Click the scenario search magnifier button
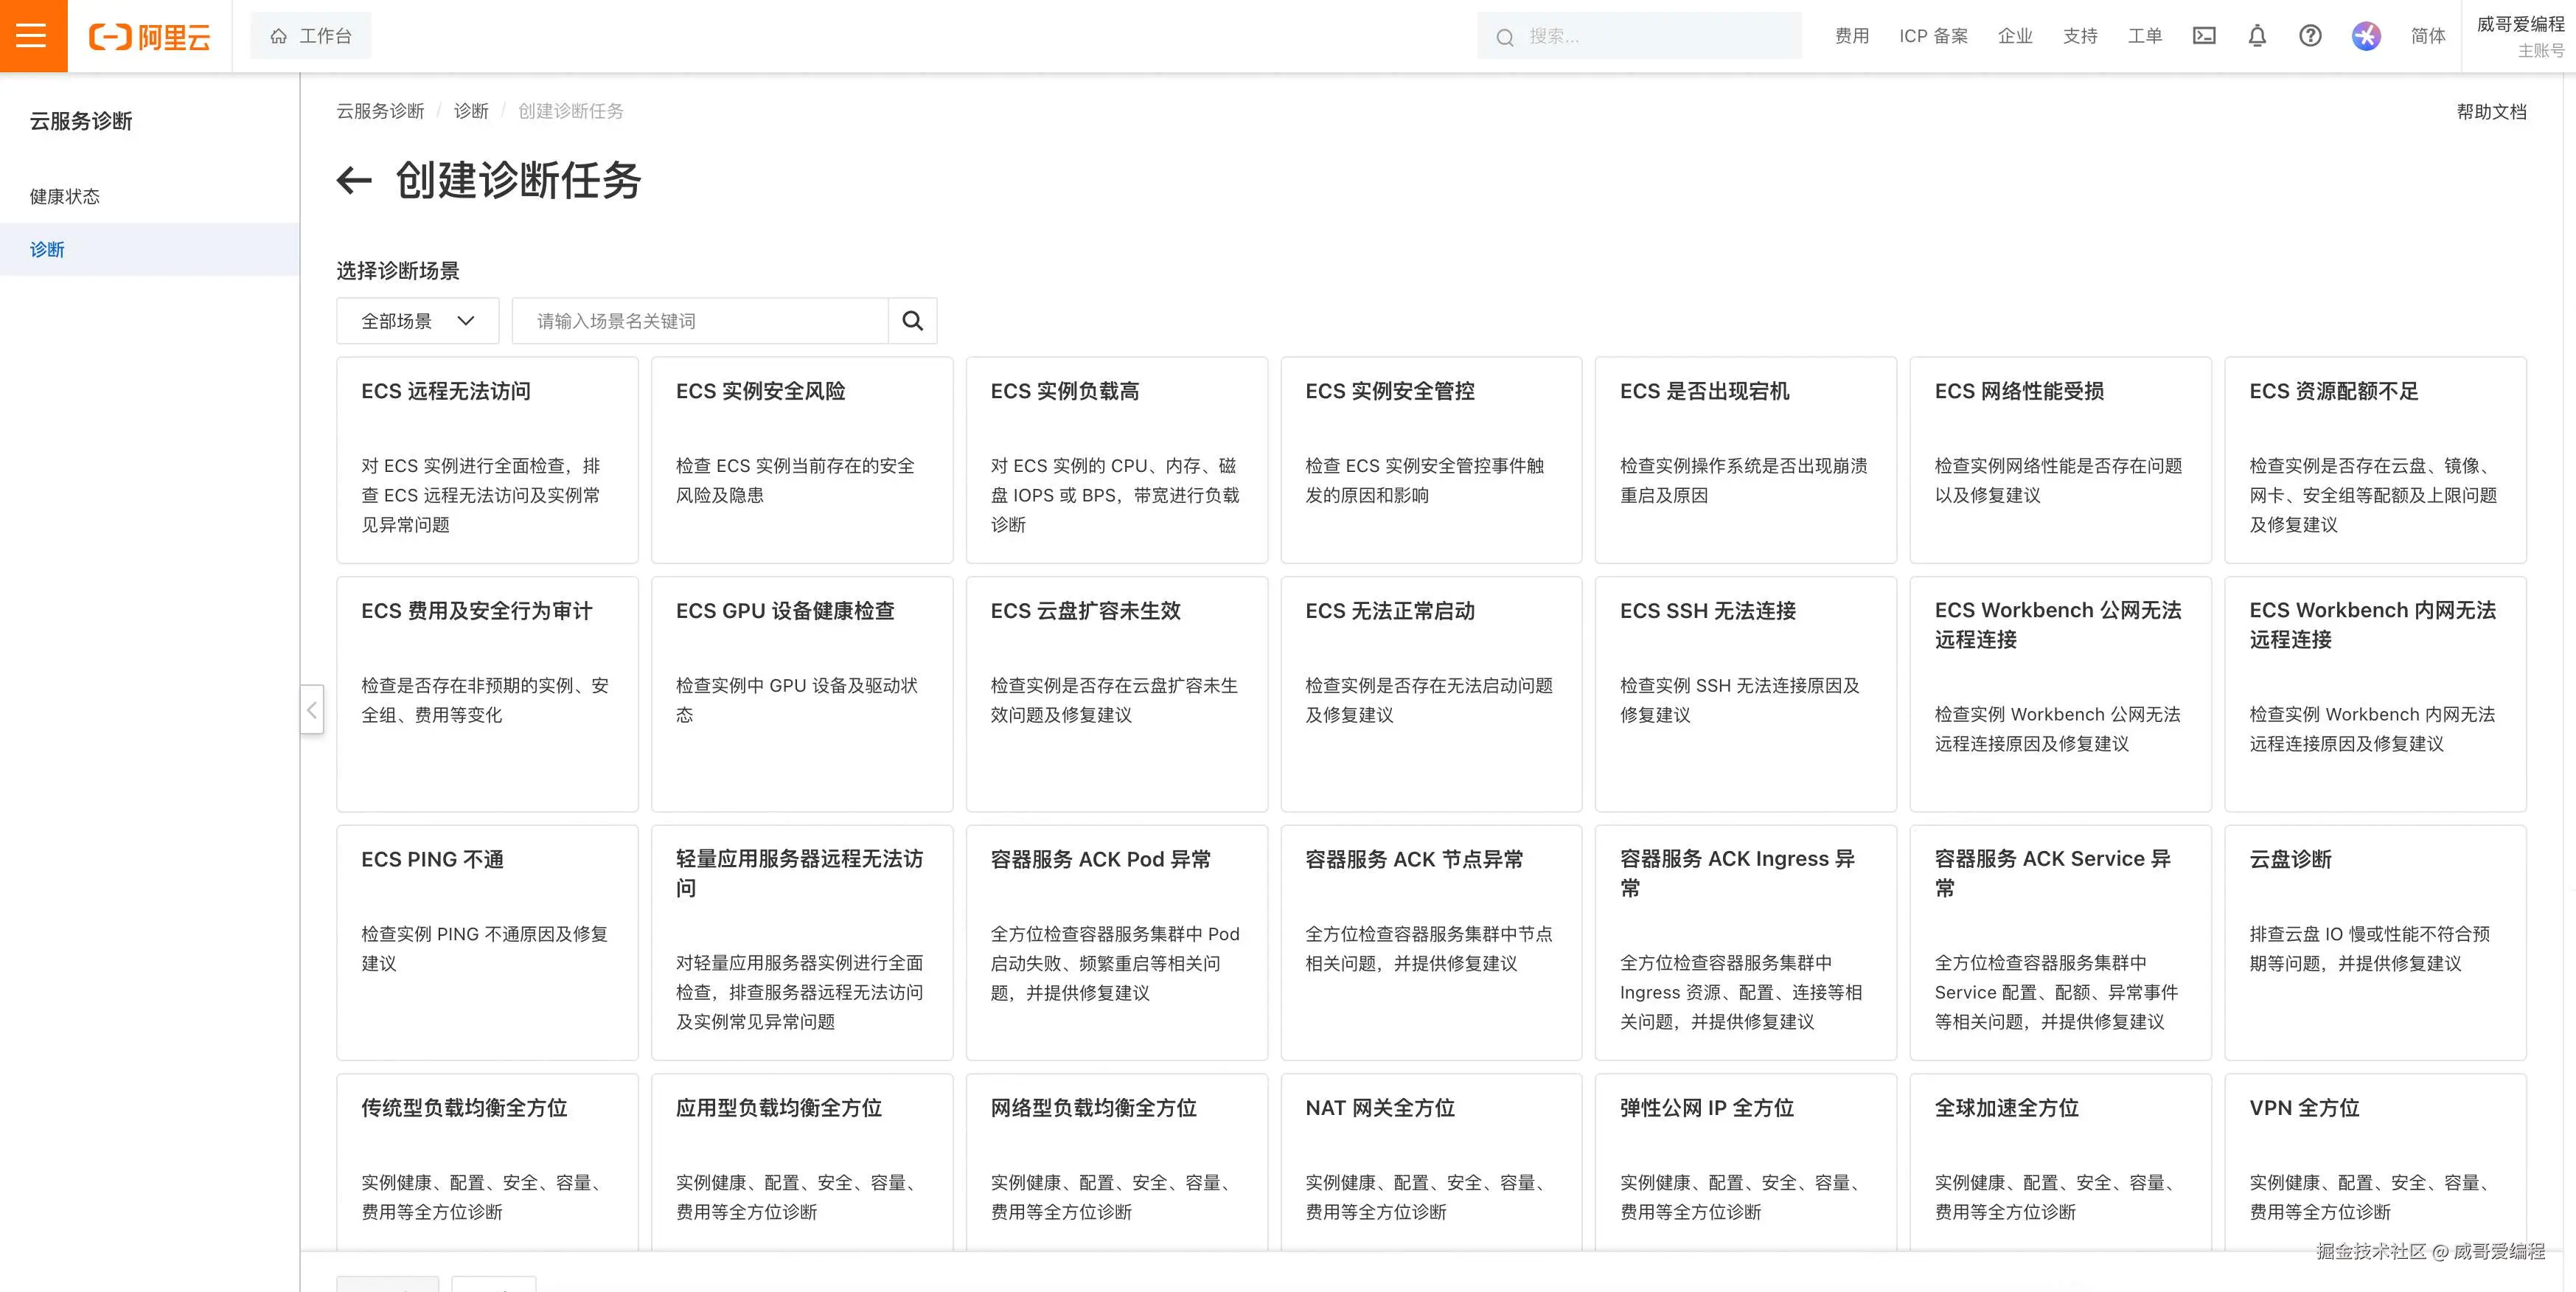The width and height of the screenshot is (2576, 1292). point(912,321)
